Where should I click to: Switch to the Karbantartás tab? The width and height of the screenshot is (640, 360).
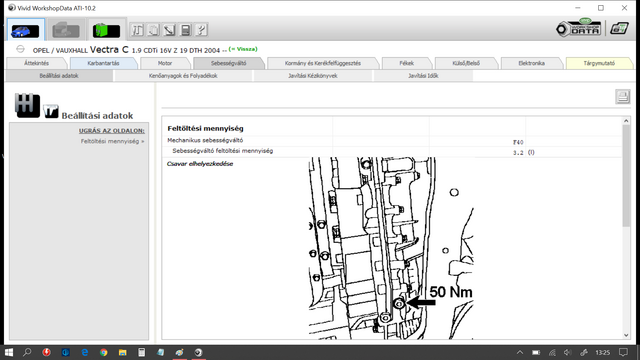tap(103, 63)
